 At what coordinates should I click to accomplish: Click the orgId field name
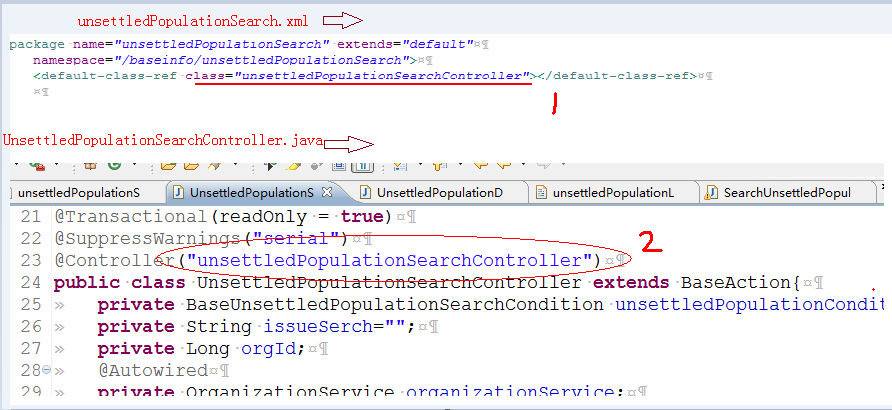point(269,348)
